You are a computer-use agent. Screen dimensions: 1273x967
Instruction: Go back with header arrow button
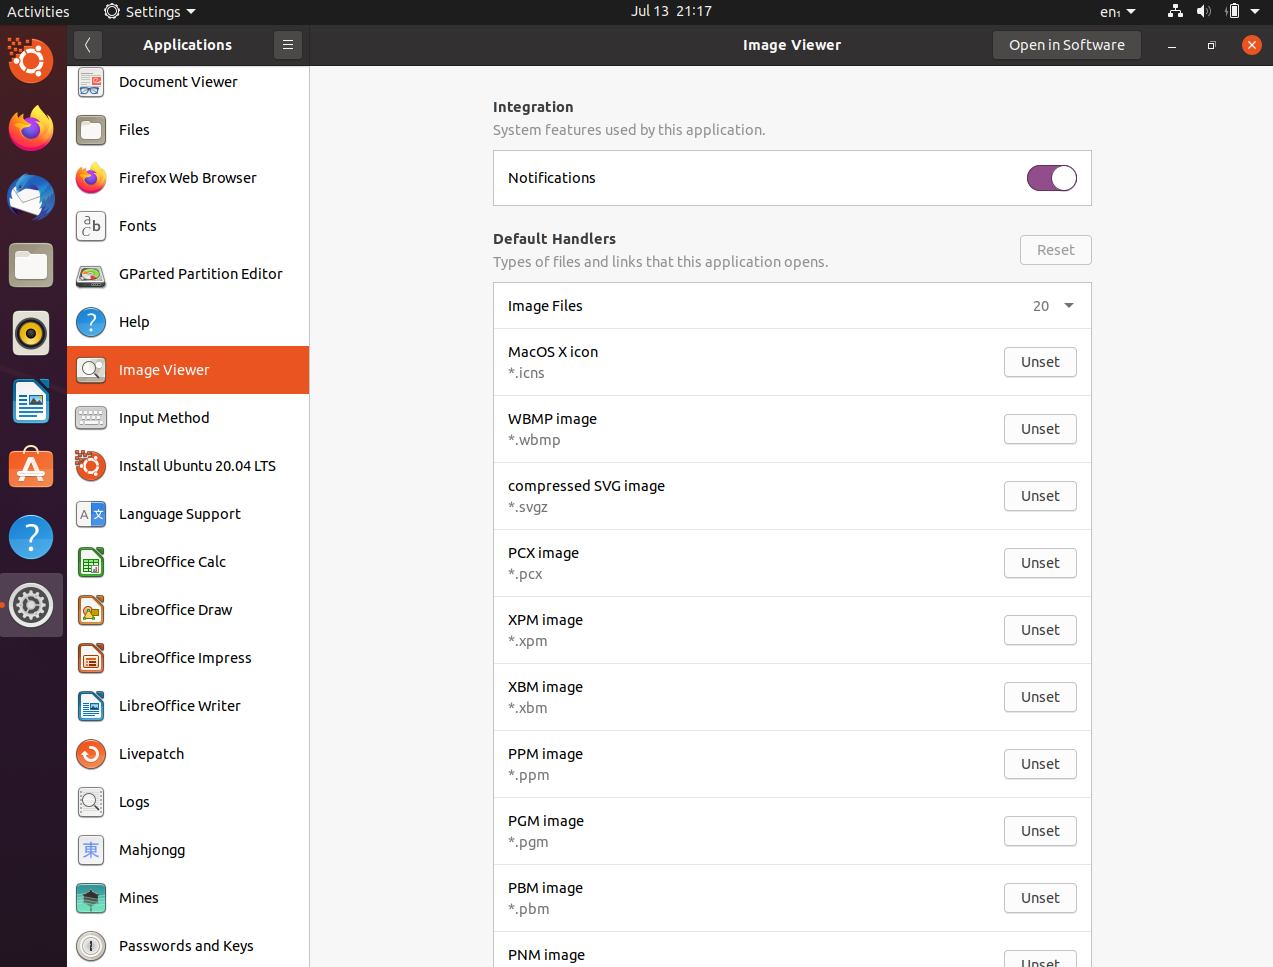(x=88, y=45)
